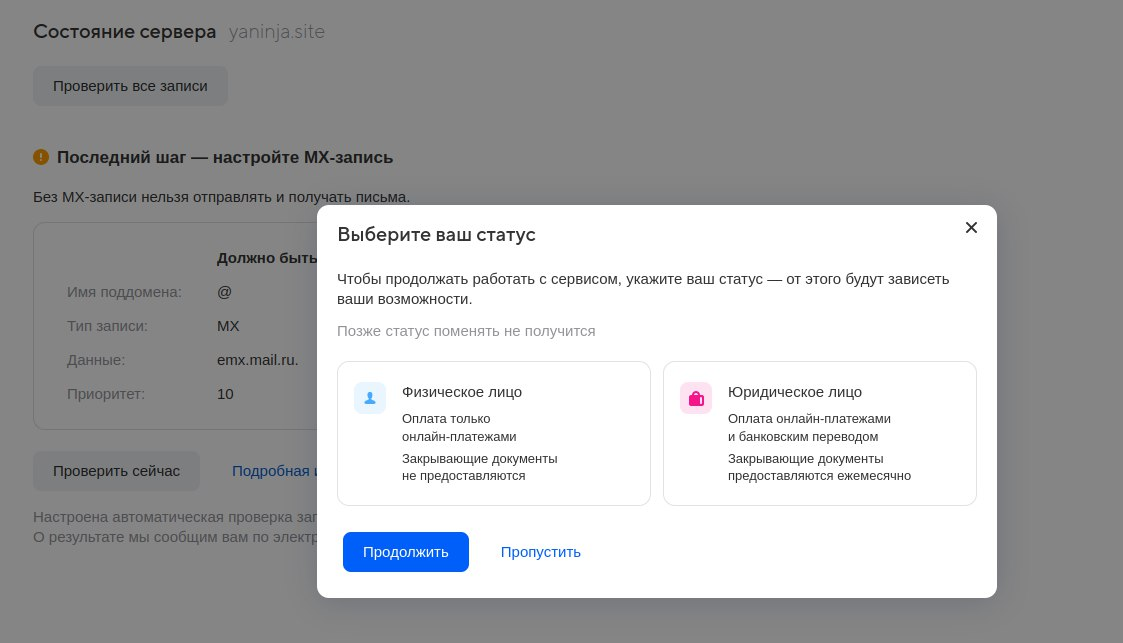
Task: Click the pink briefcase icon
Action: pyautogui.click(x=696, y=398)
